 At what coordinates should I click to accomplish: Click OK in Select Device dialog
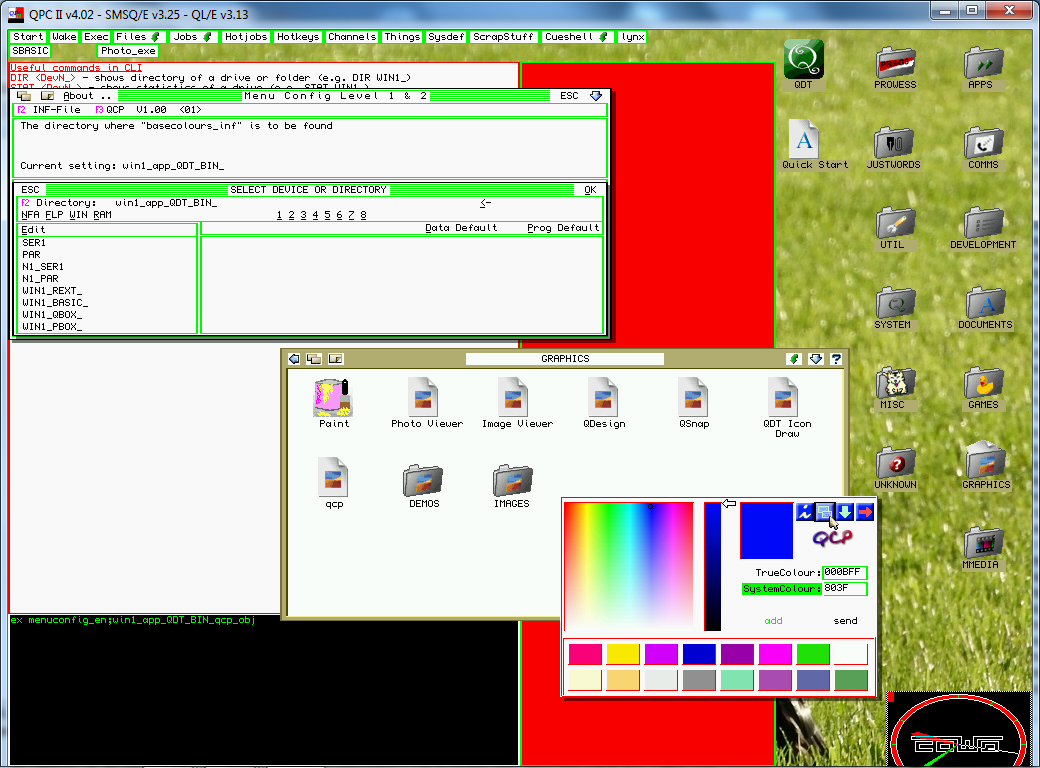point(590,190)
